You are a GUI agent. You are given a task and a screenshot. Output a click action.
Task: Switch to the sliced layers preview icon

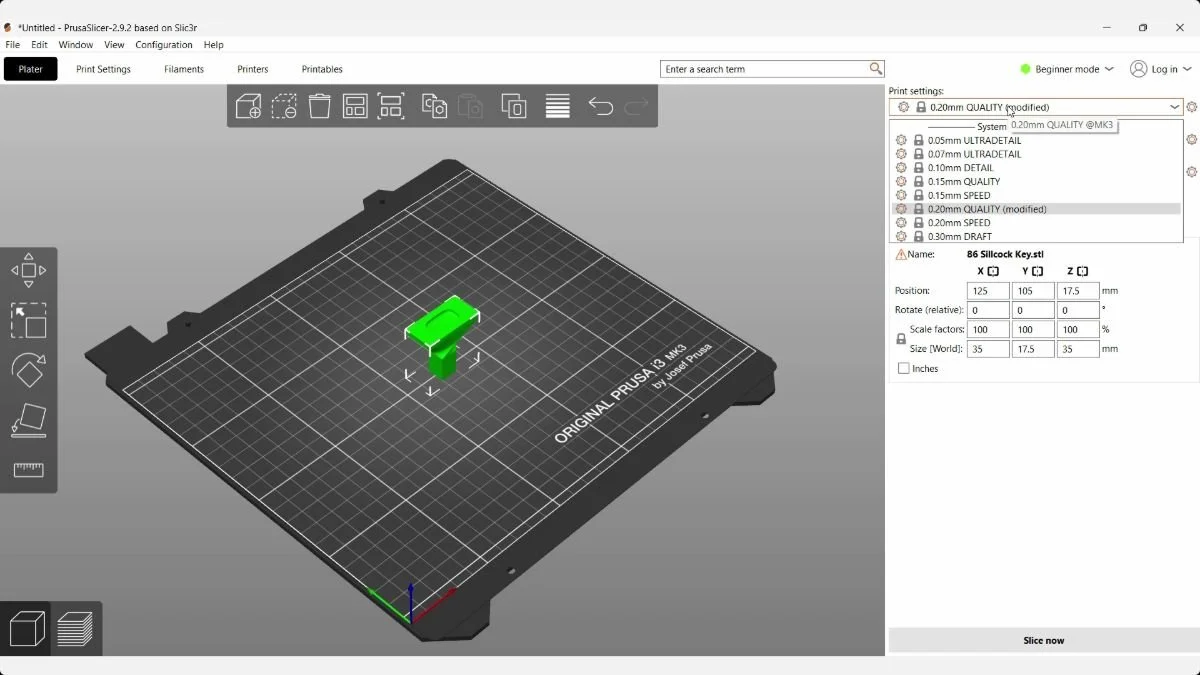(75, 629)
